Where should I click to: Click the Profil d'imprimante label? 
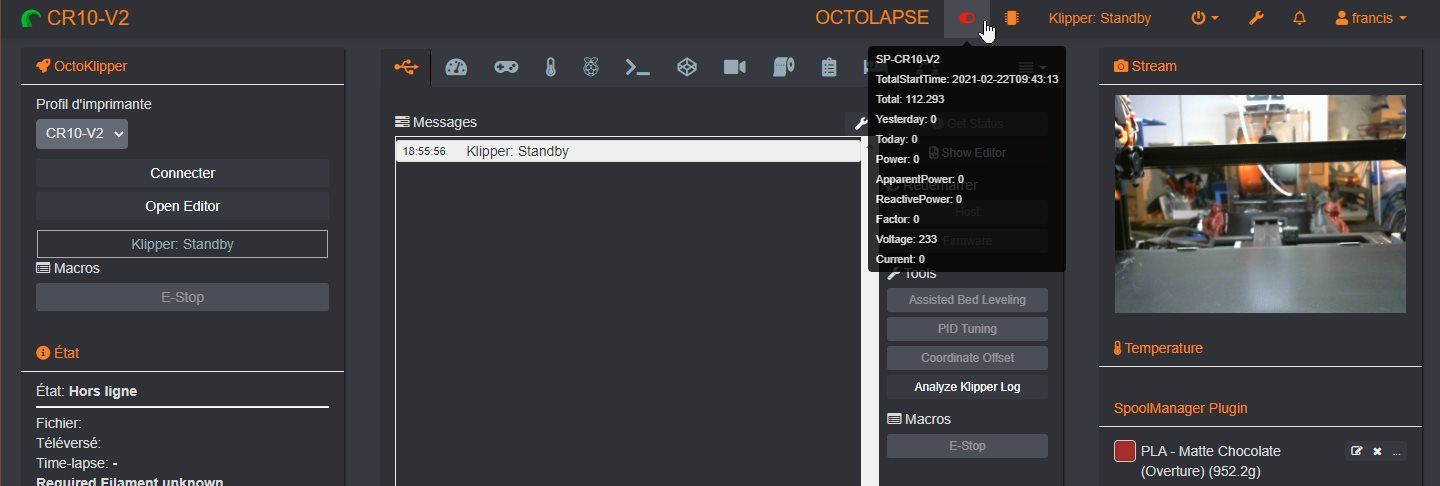(94, 104)
